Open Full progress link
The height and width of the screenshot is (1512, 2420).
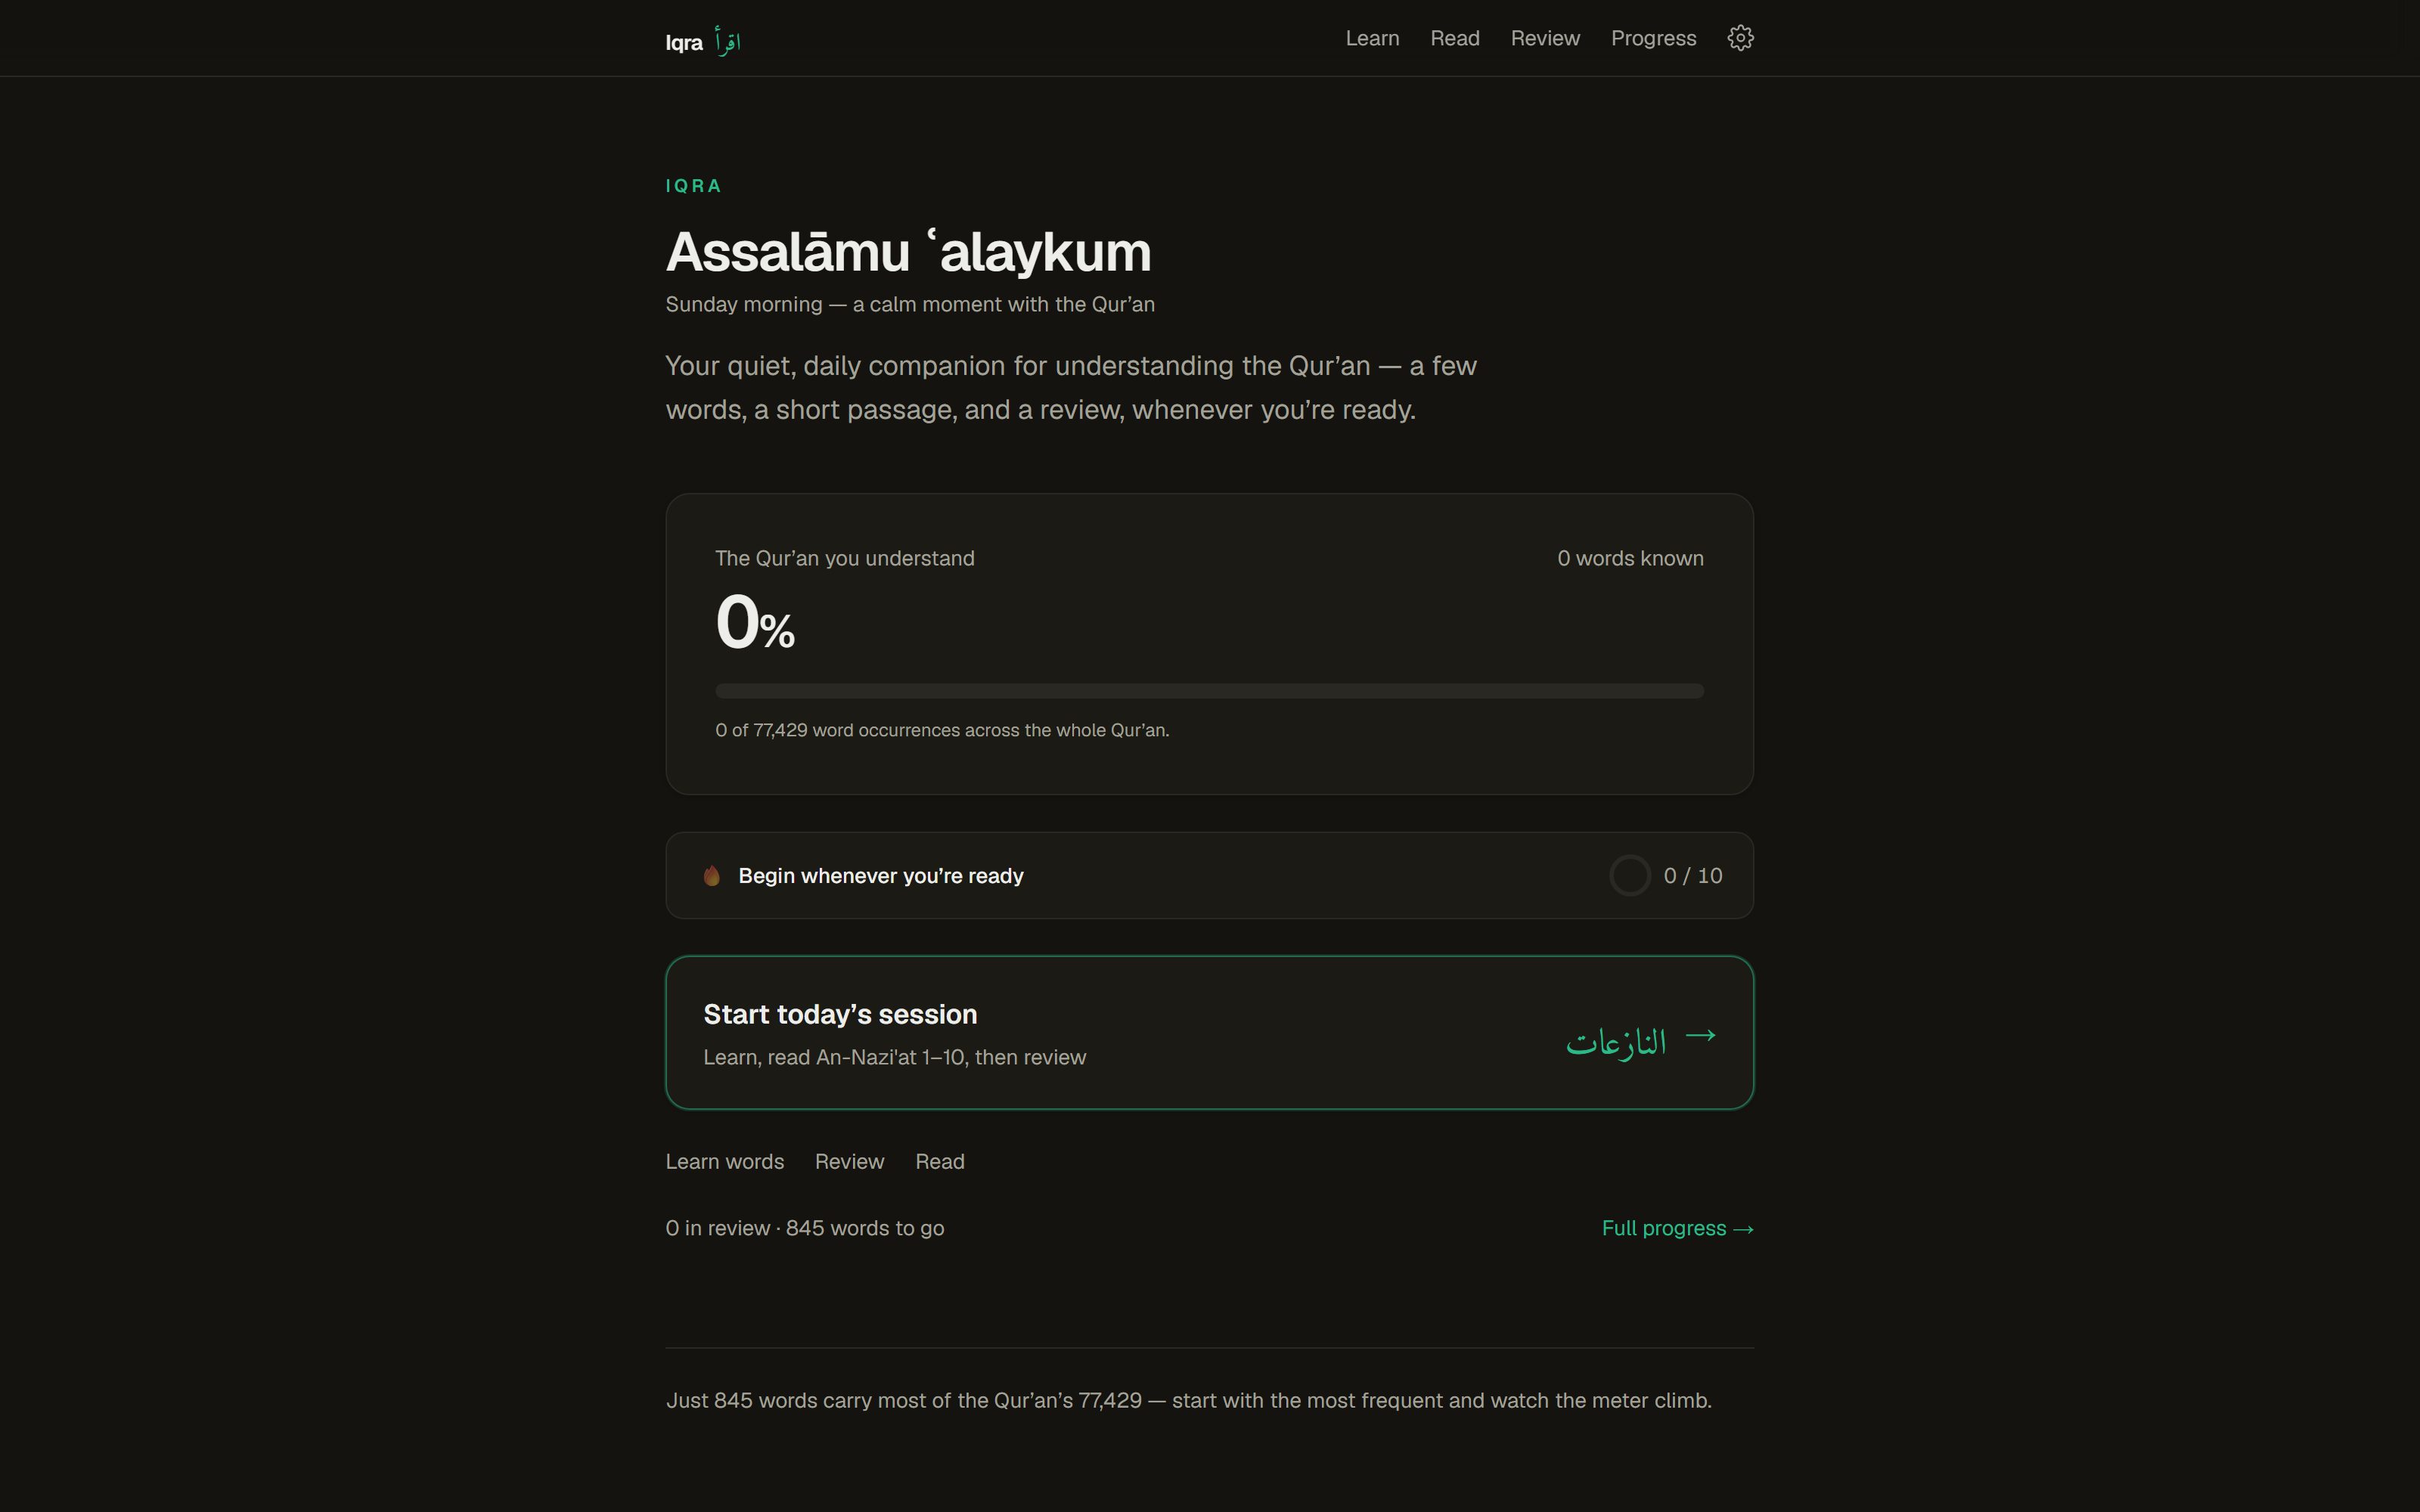tap(1677, 1228)
